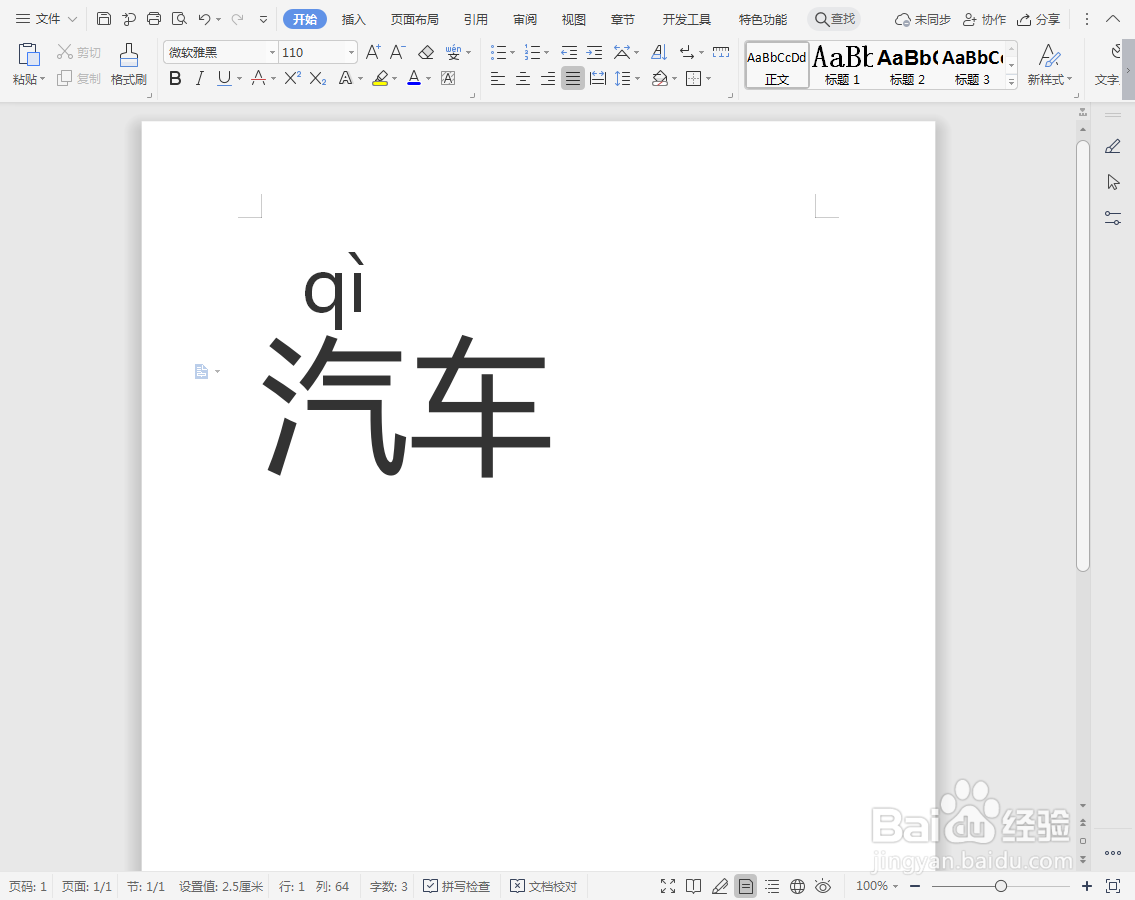Click the 未同步 sync button
1135x900 pixels.
[922, 20]
